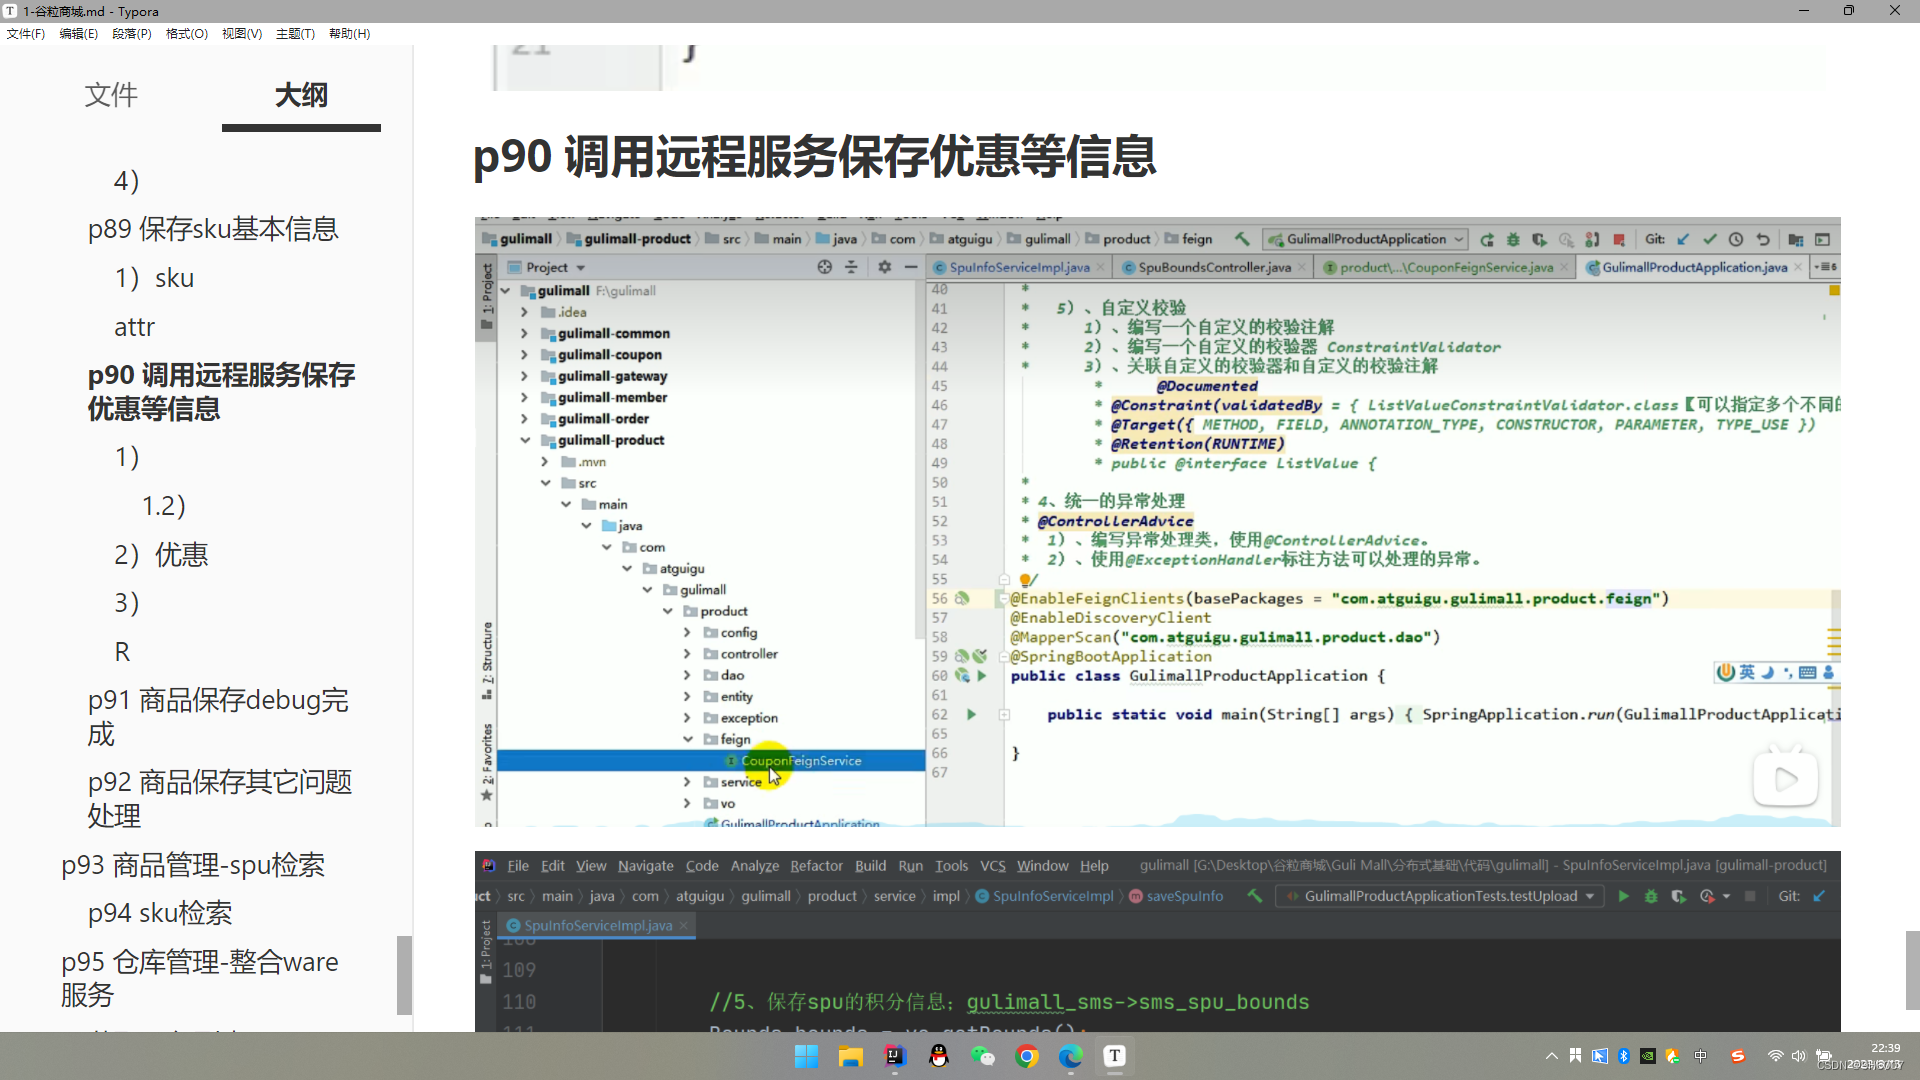Open the 视图 menu in Typora
The width and height of the screenshot is (1920, 1080).
[241, 33]
